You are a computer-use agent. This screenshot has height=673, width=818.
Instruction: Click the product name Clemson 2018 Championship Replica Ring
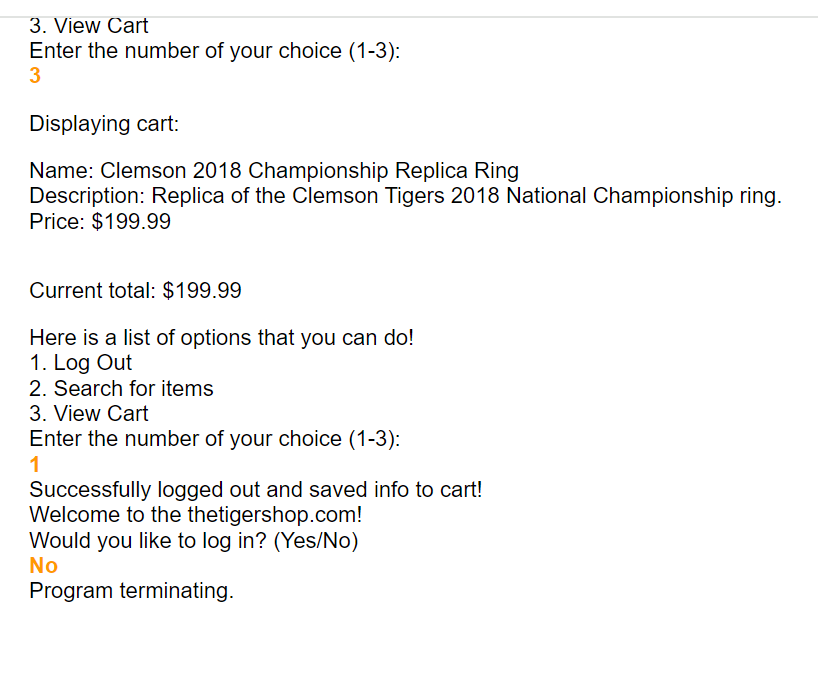tap(309, 171)
